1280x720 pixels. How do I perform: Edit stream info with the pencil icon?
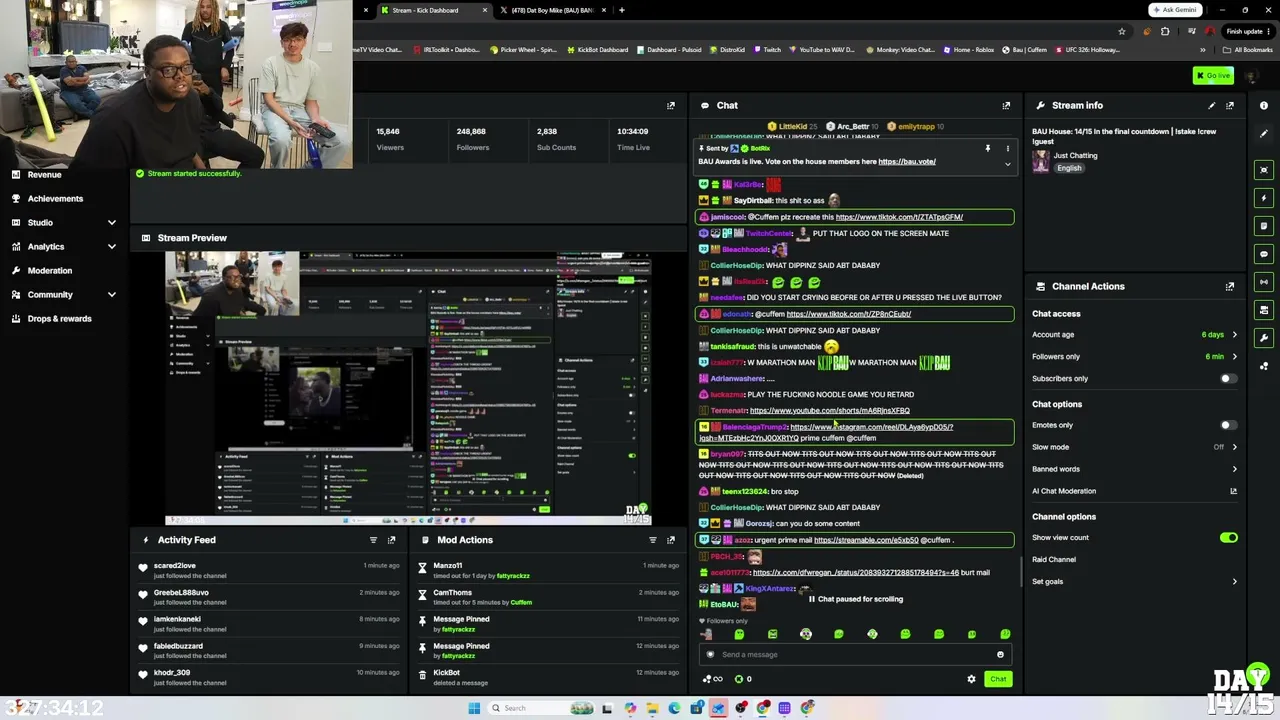pos(1212,105)
